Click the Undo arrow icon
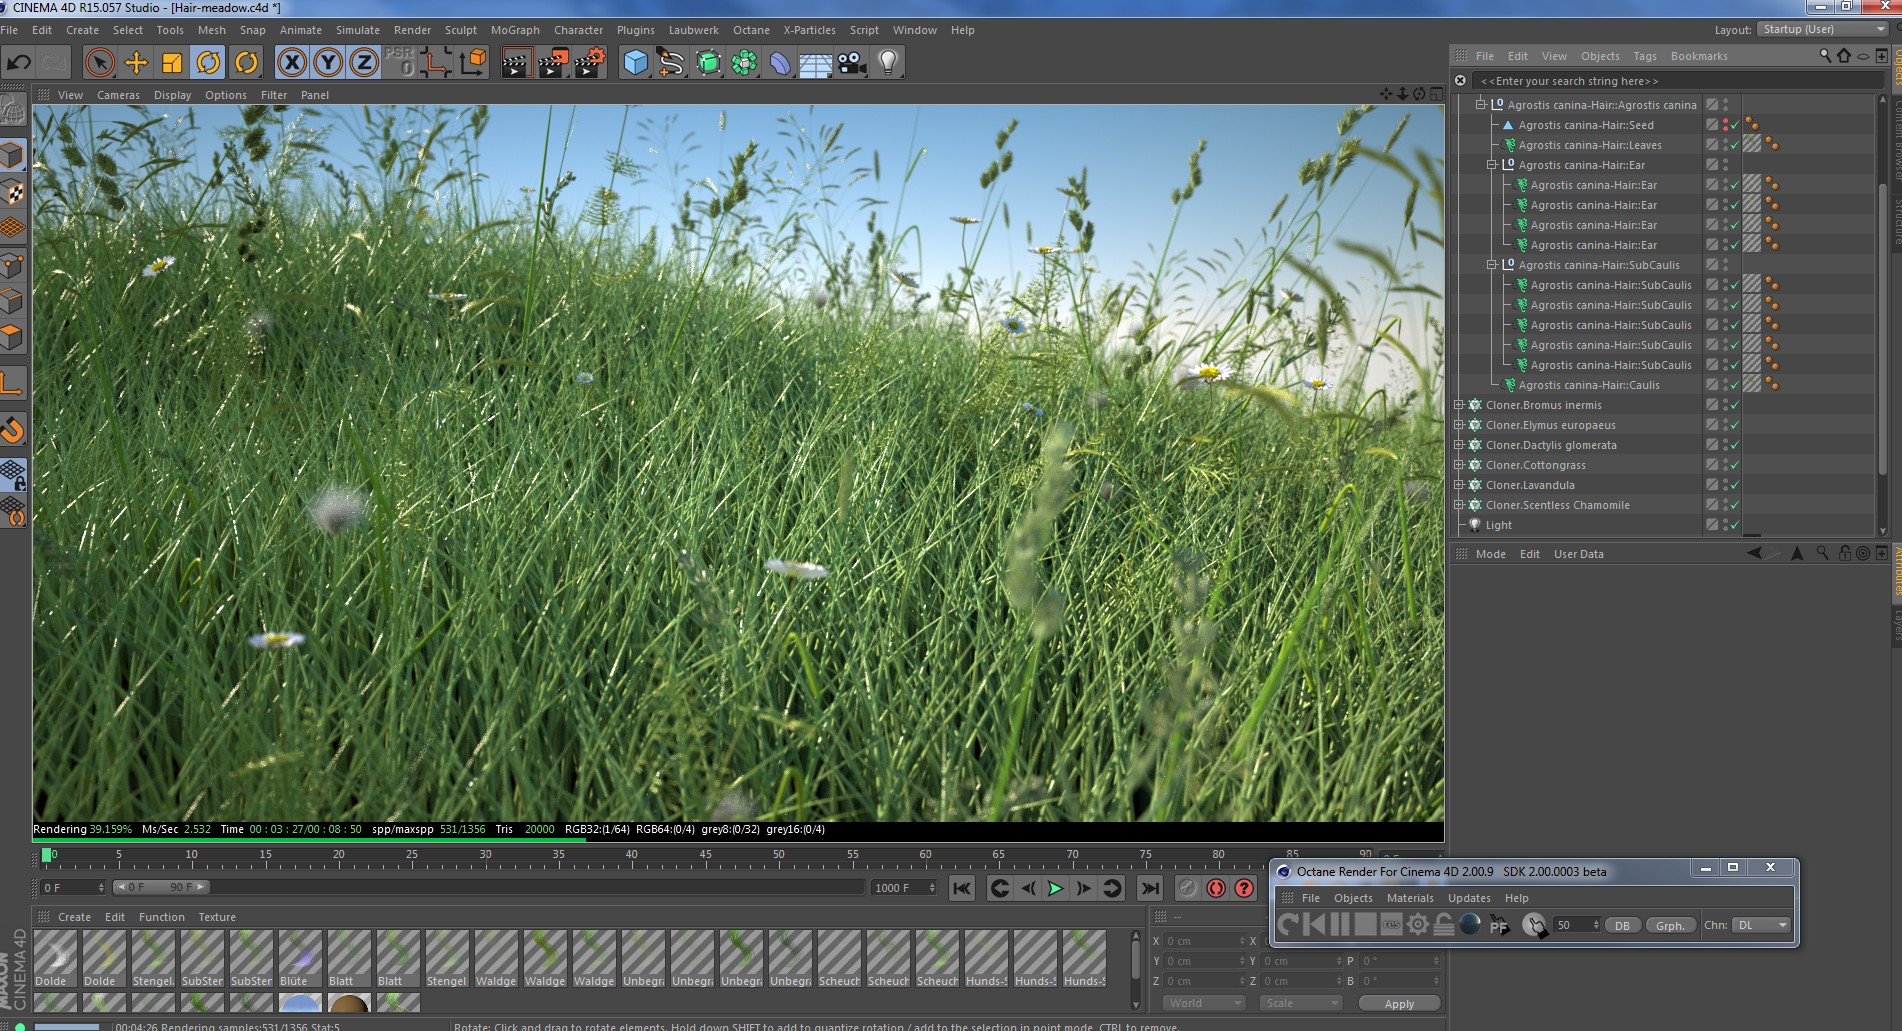This screenshot has height=1031, width=1902. (x=19, y=63)
